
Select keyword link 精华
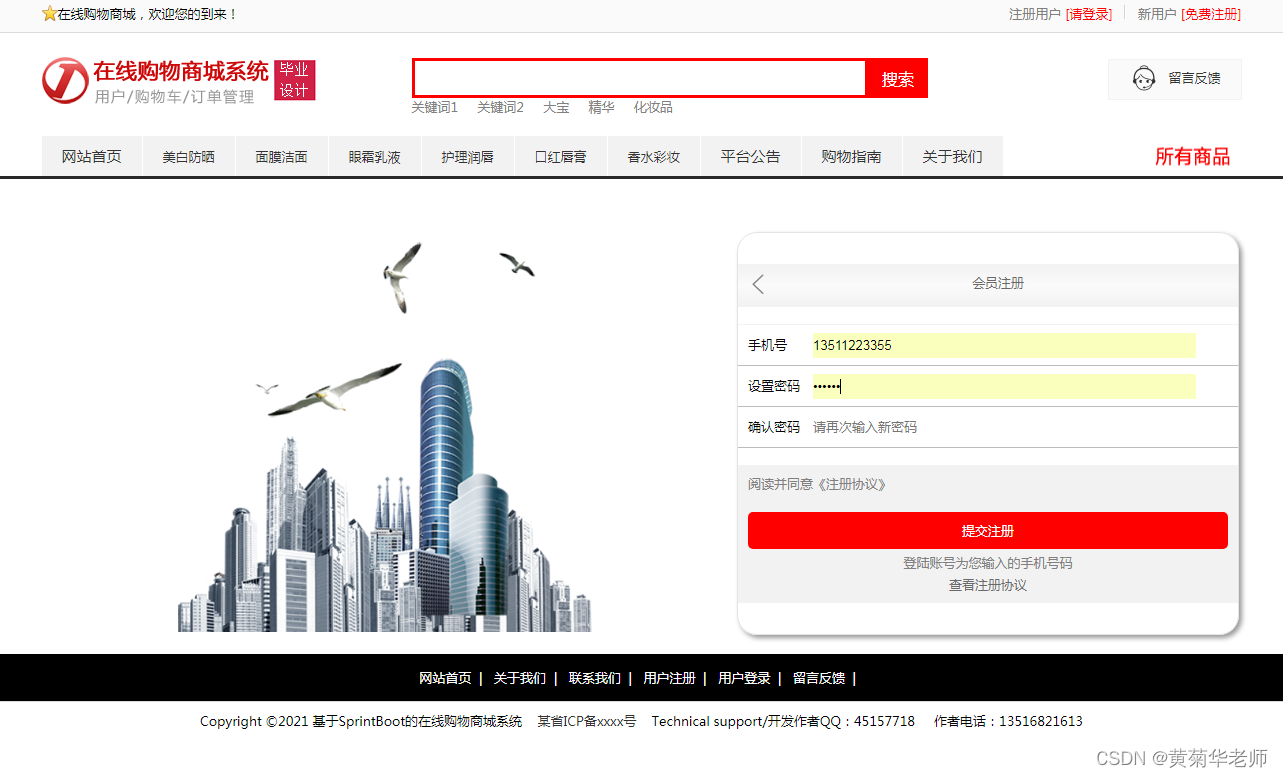click(x=601, y=107)
